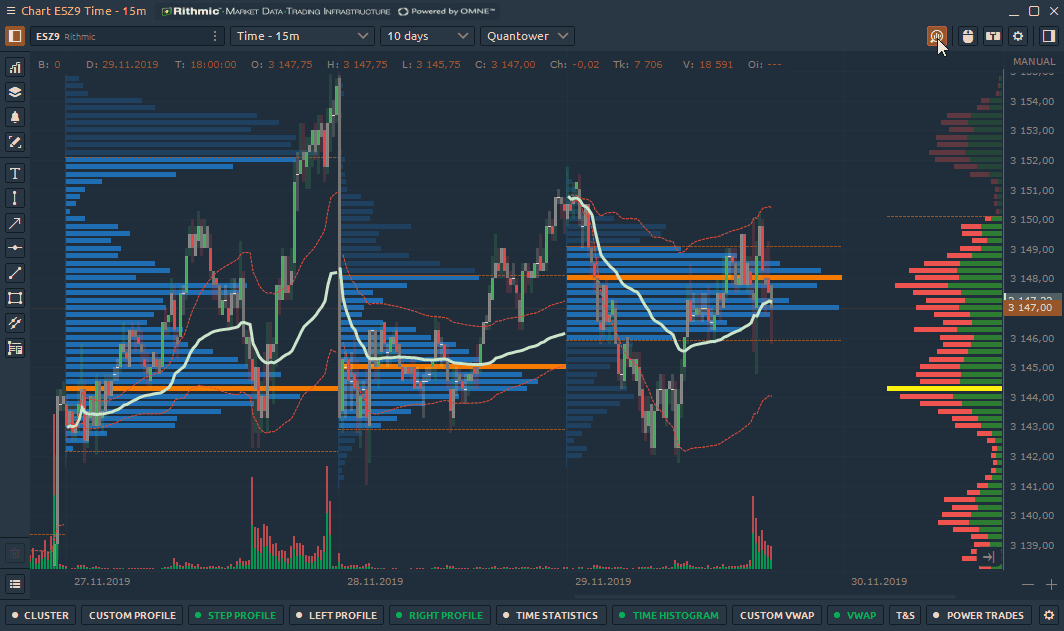Open the Time - 15m timeframe dropdown

(x=302, y=36)
